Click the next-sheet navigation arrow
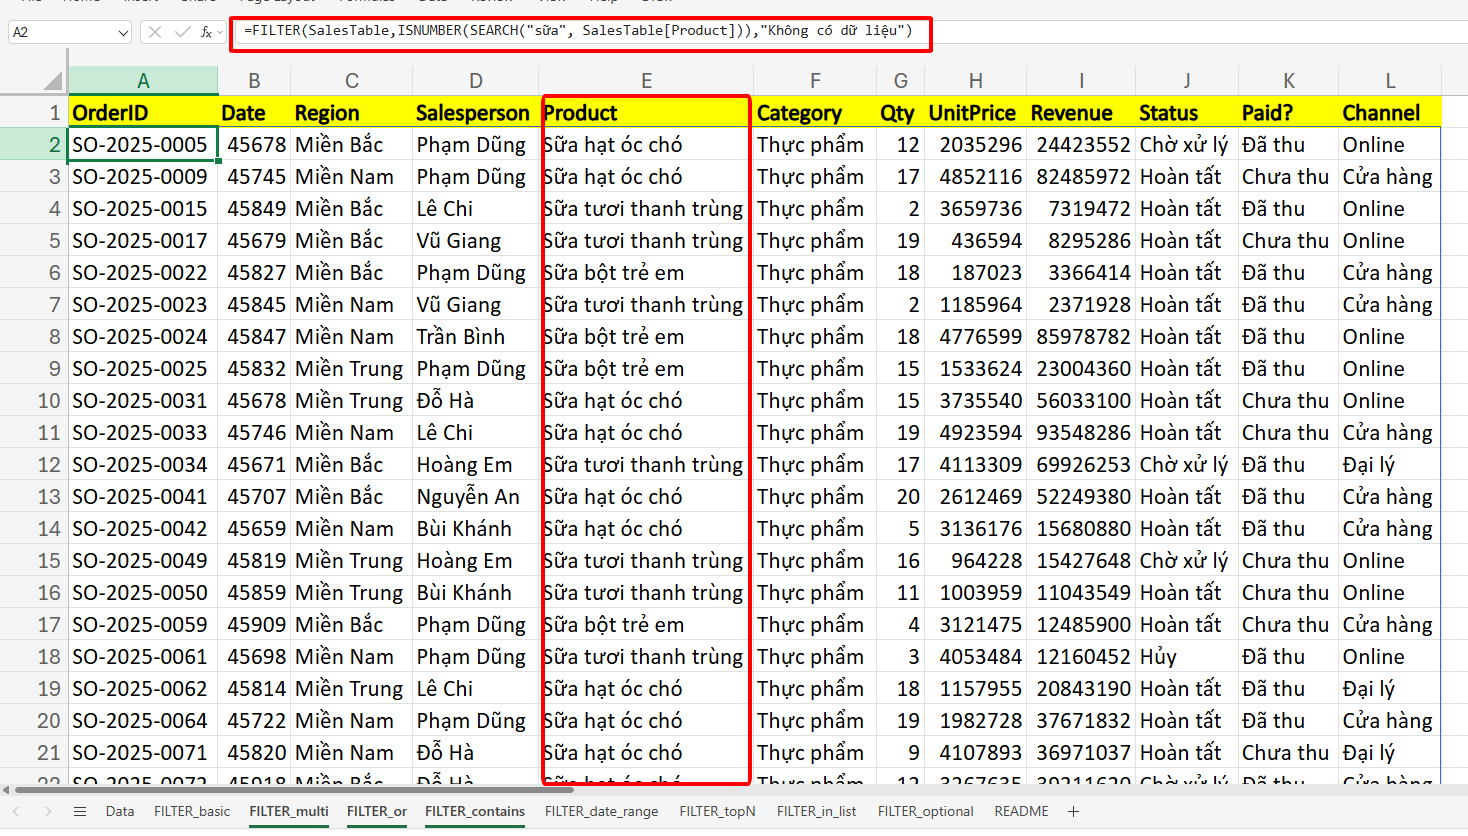 coord(48,812)
